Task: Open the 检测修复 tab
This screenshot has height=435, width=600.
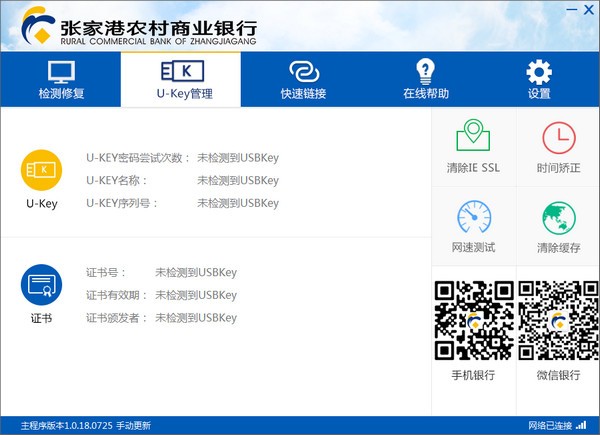Action: coord(61,79)
